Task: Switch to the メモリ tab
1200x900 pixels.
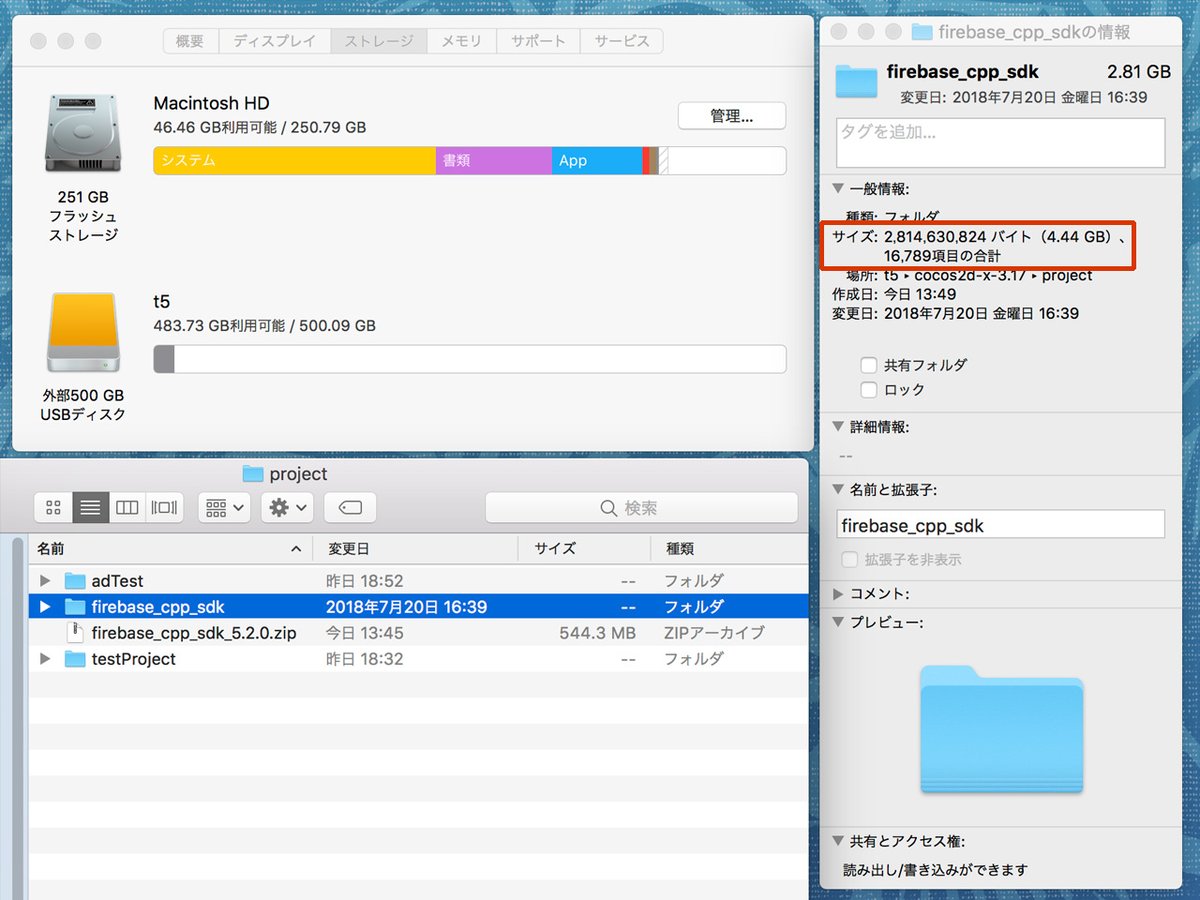Action: click(461, 41)
